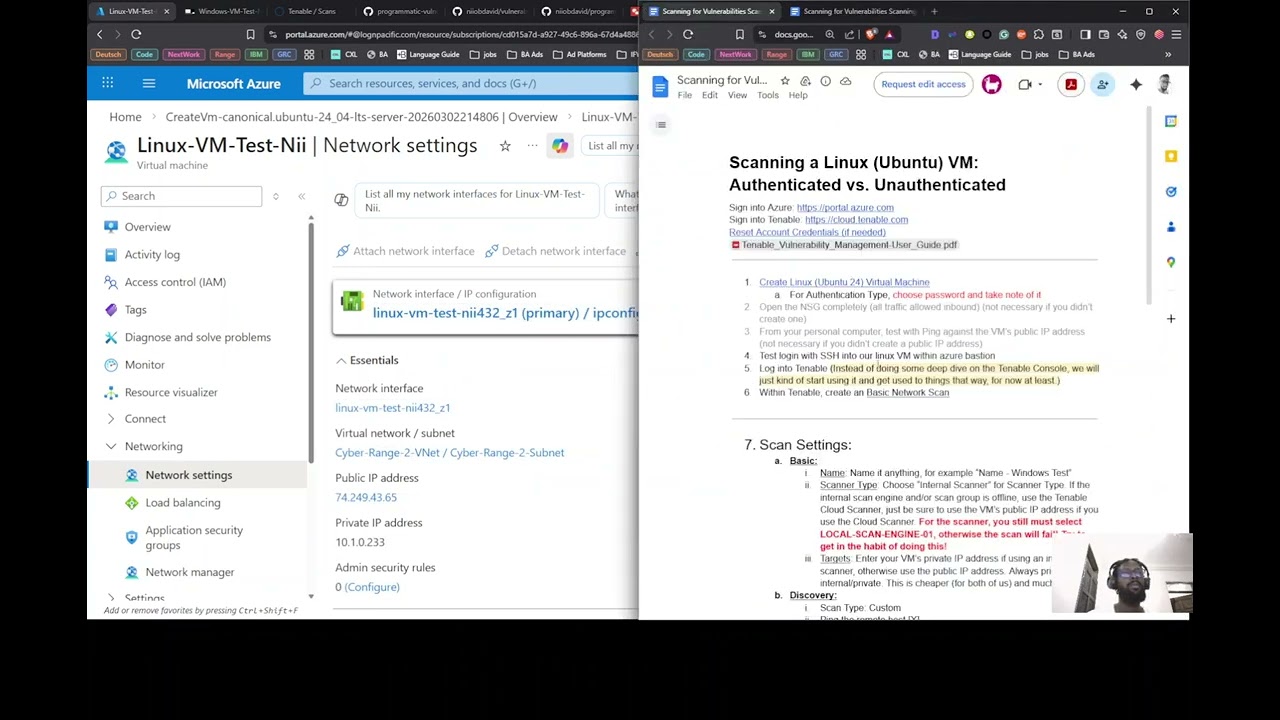Open the Copilot icon beside the title
This screenshot has width=1280, height=720.
pyautogui.click(x=560, y=146)
